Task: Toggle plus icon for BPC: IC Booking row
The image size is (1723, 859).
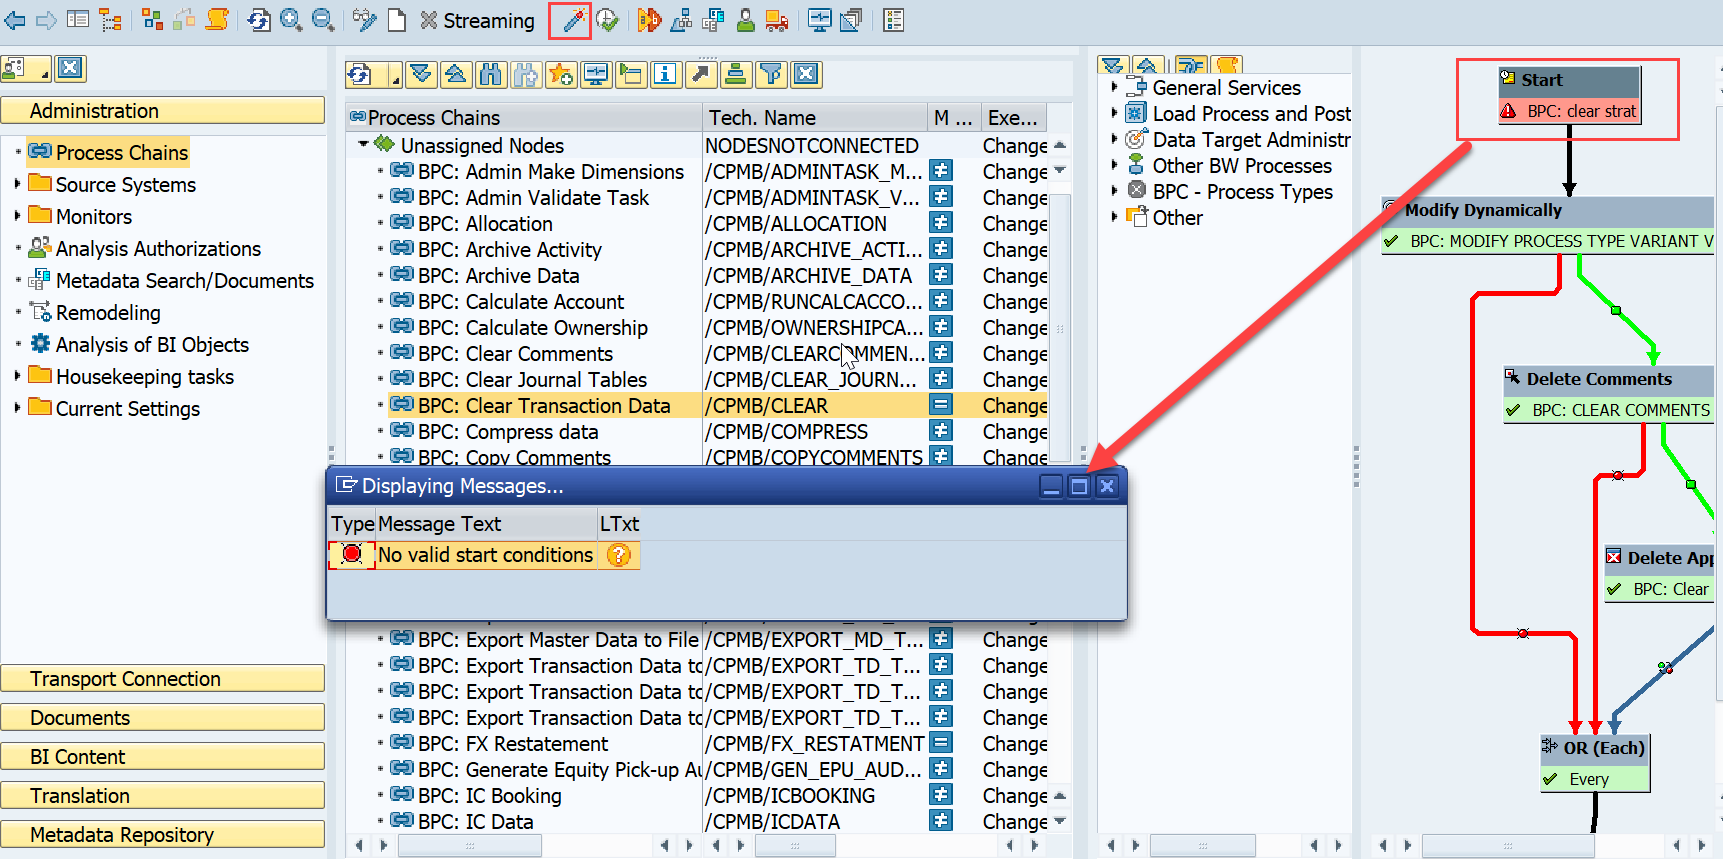Action: pyautogui.click(x=941, y=795)
